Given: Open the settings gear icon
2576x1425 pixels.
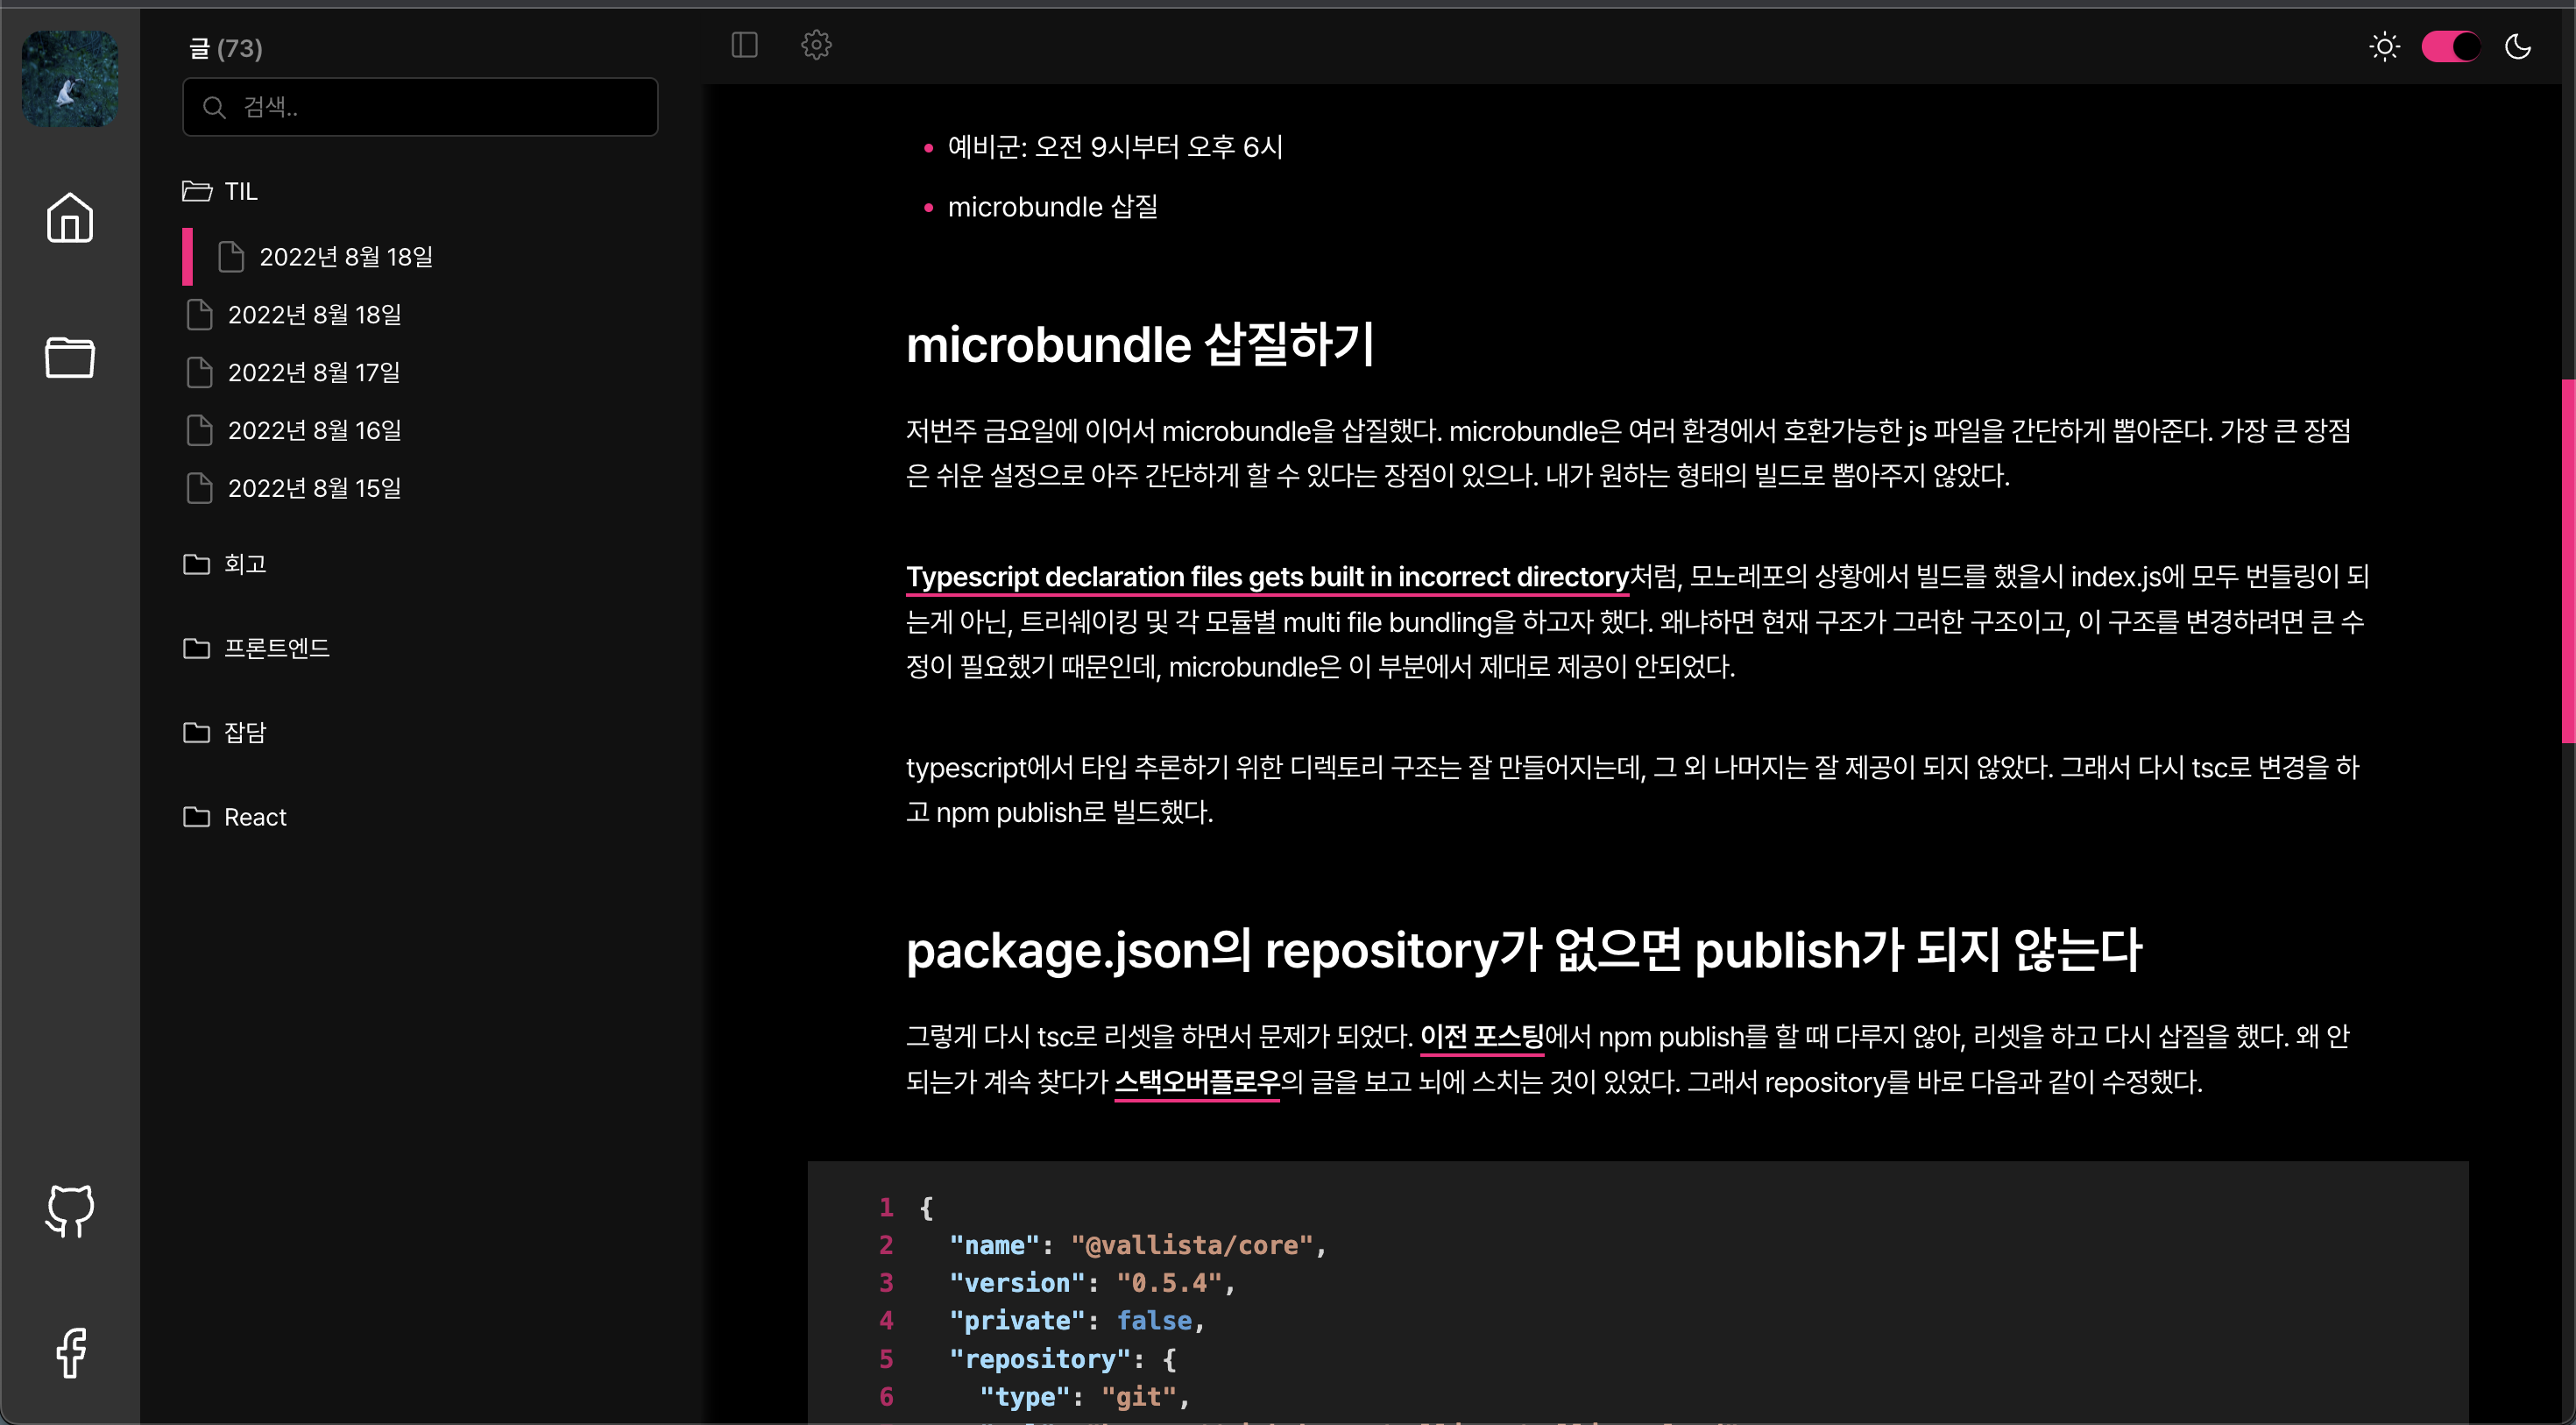Looking at the screenshot, I should point(816,45).
